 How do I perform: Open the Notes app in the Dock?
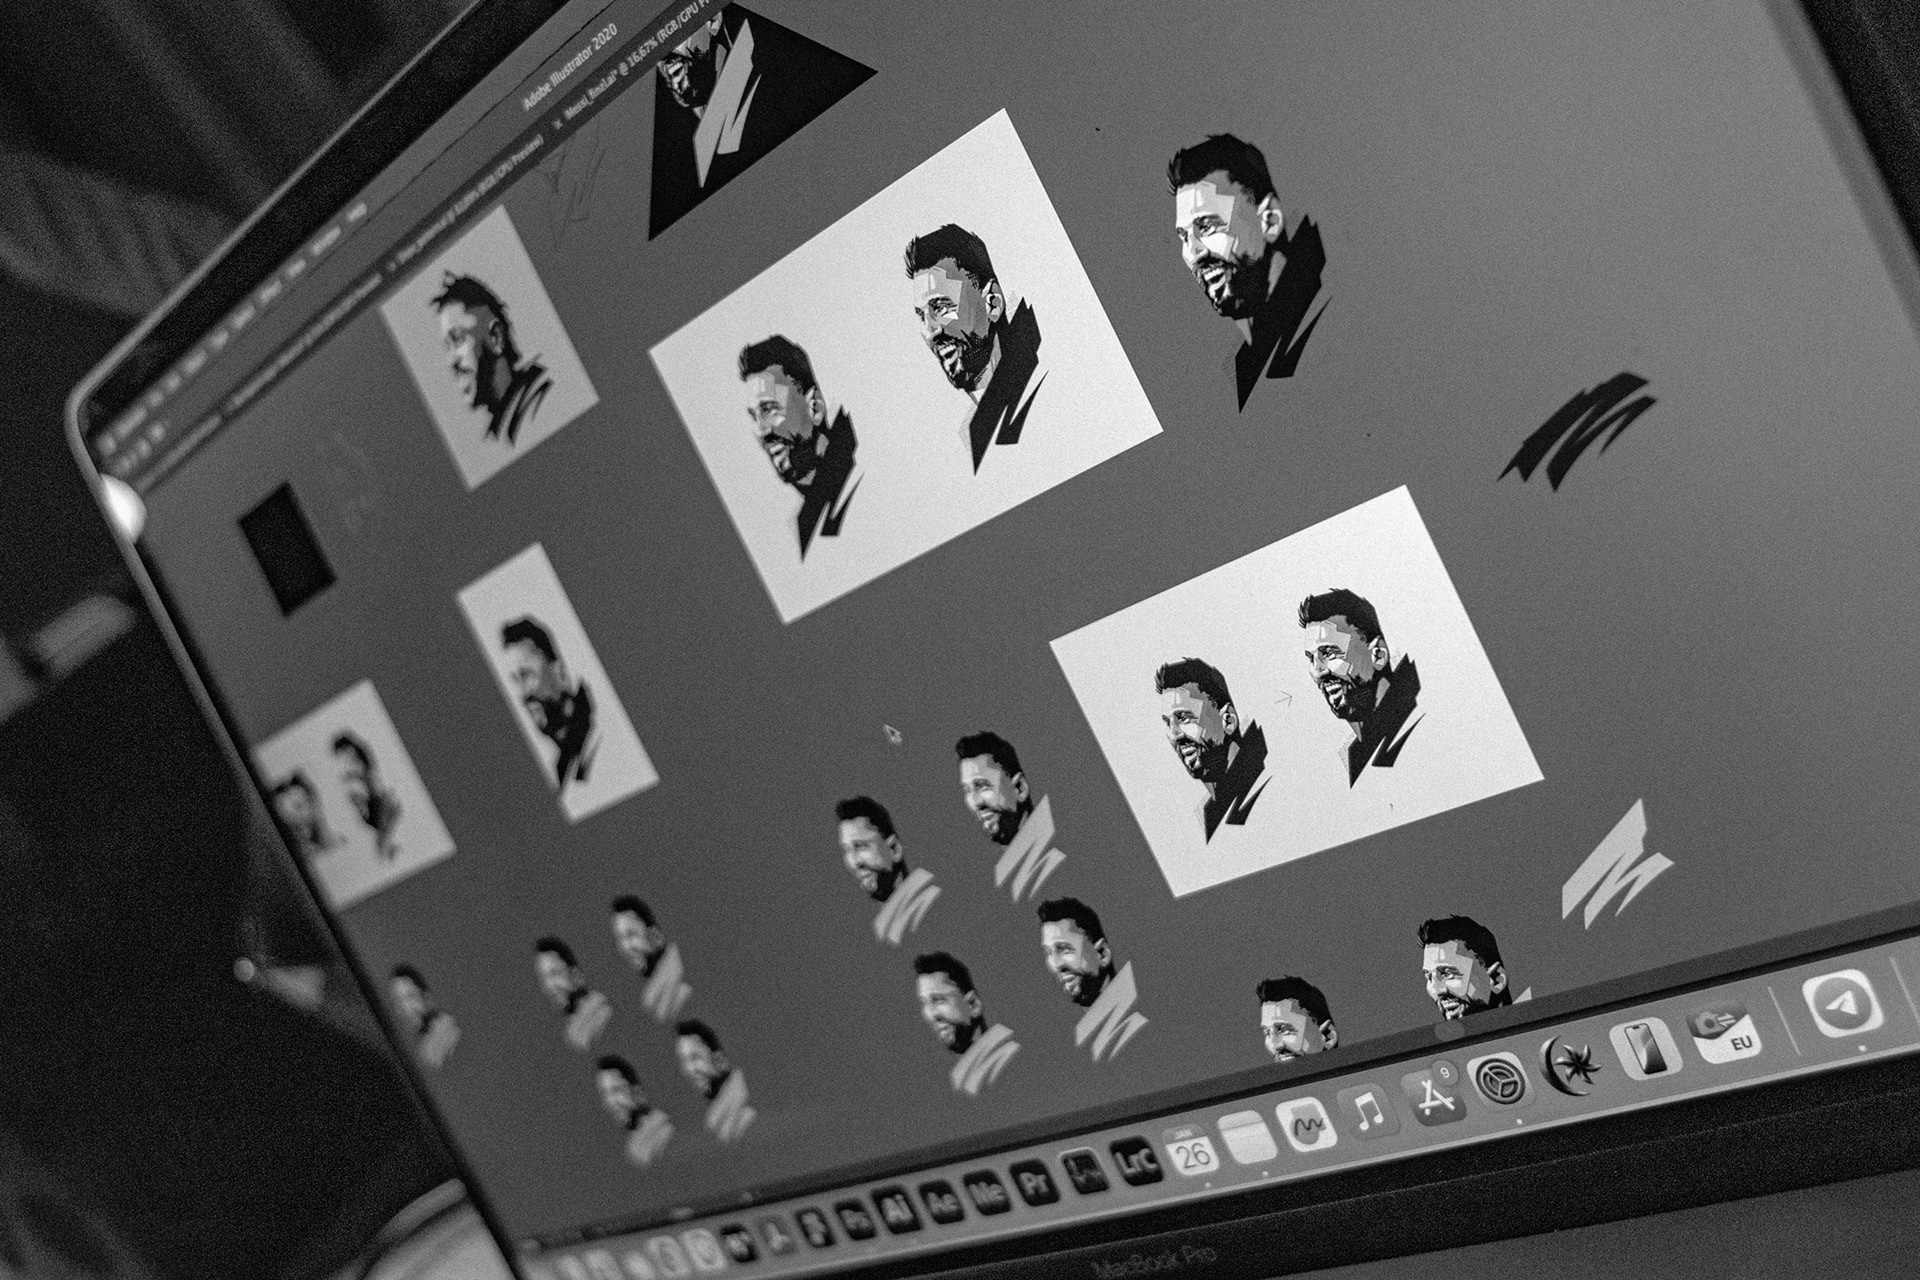pos(1247,1137)
